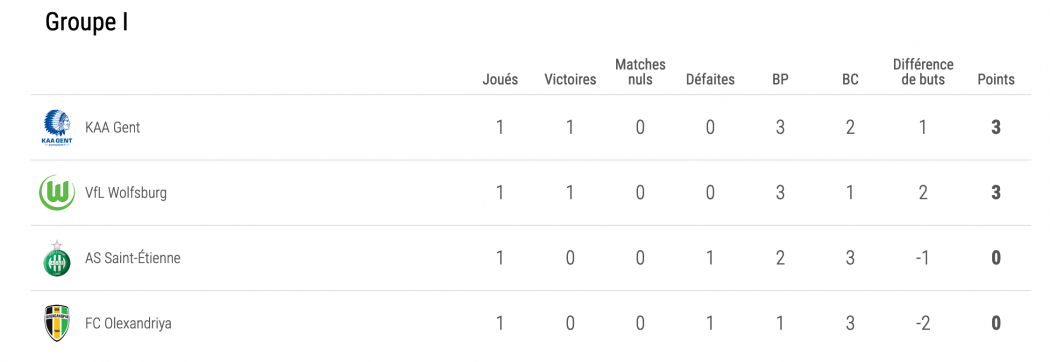Click the KAA Gent club logo
The width and height of the screenshot is (1050, 362).
[57, 128]
